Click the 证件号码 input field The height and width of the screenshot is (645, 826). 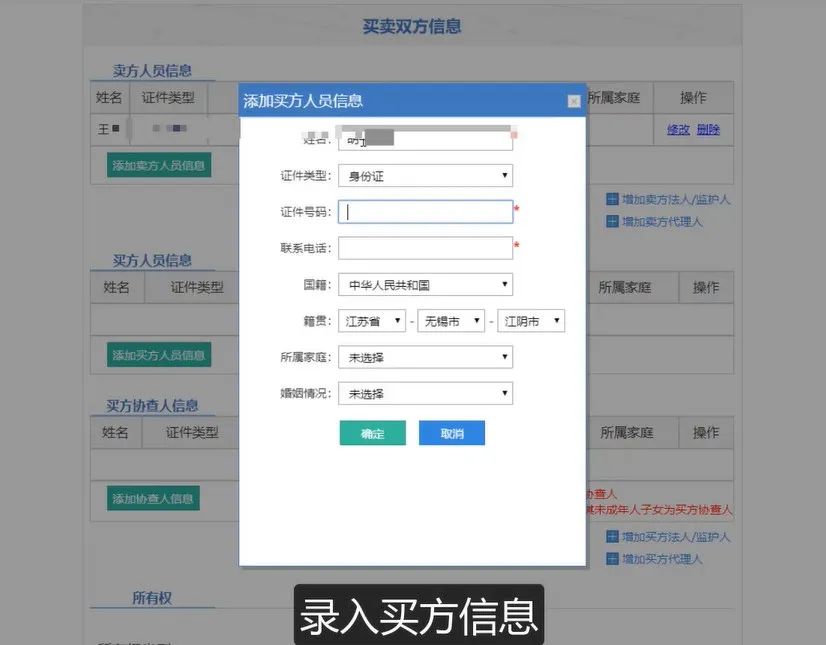pyautogui.click(x=425, y=211)
